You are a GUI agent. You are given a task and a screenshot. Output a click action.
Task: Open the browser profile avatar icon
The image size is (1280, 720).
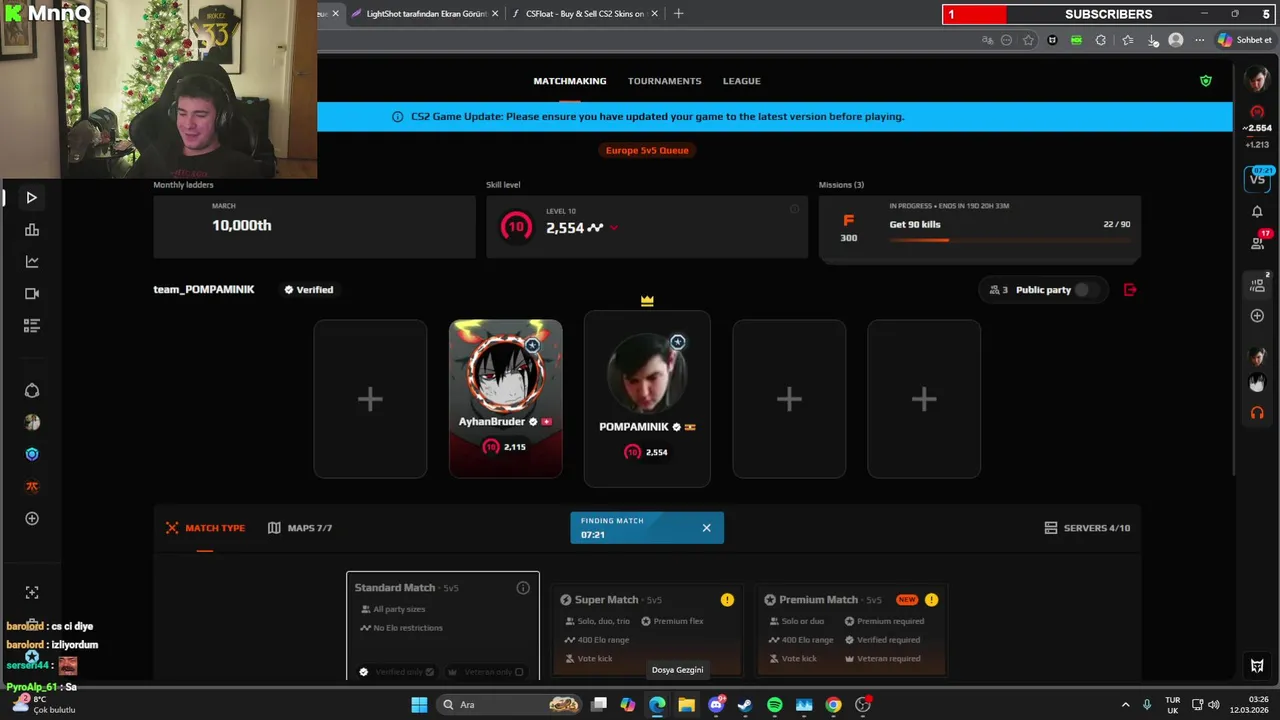pos(1176,40)
